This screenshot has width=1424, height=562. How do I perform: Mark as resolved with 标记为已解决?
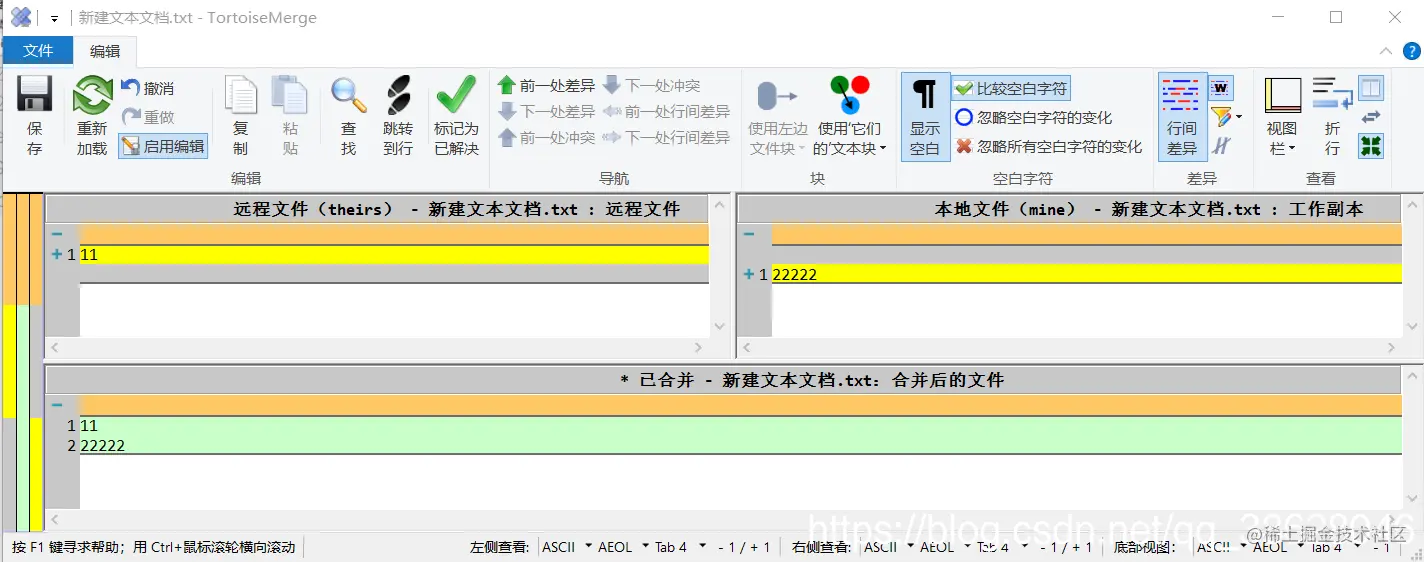point(456,116)
